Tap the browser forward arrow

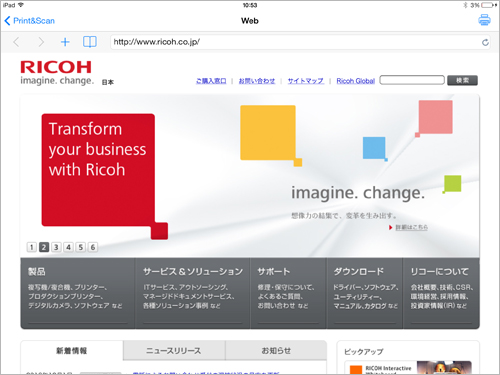[x=41, y=42]
